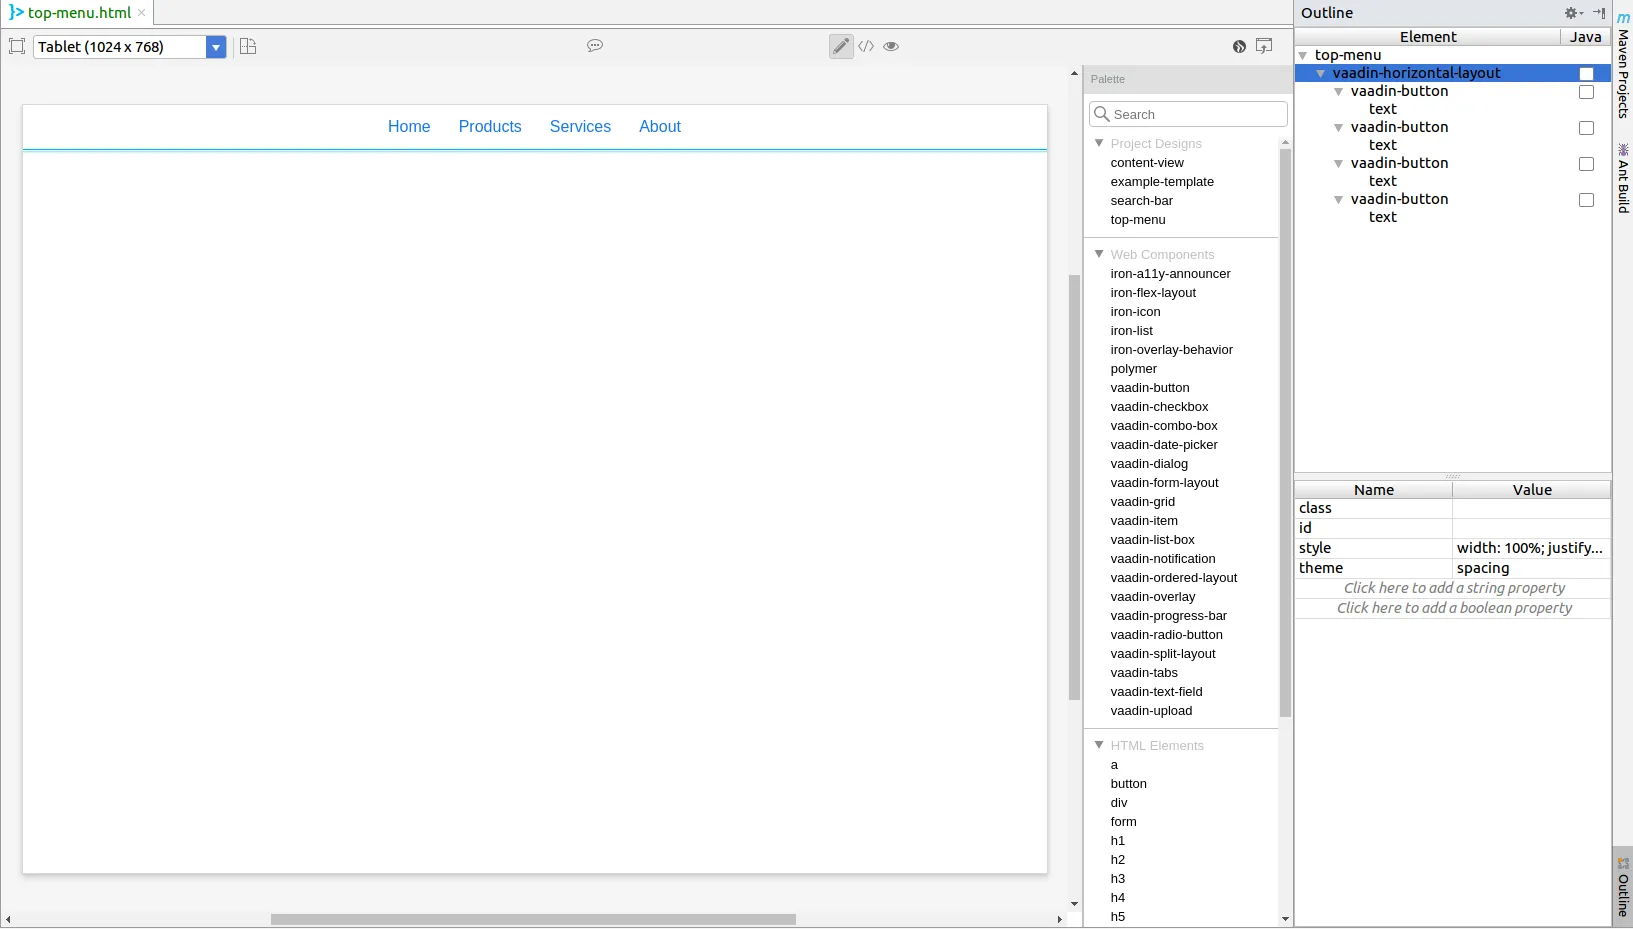The height and width of the screenshot is (929, 1633).
Task: Click the viewport selection frame icon
Action: point(16,46)
